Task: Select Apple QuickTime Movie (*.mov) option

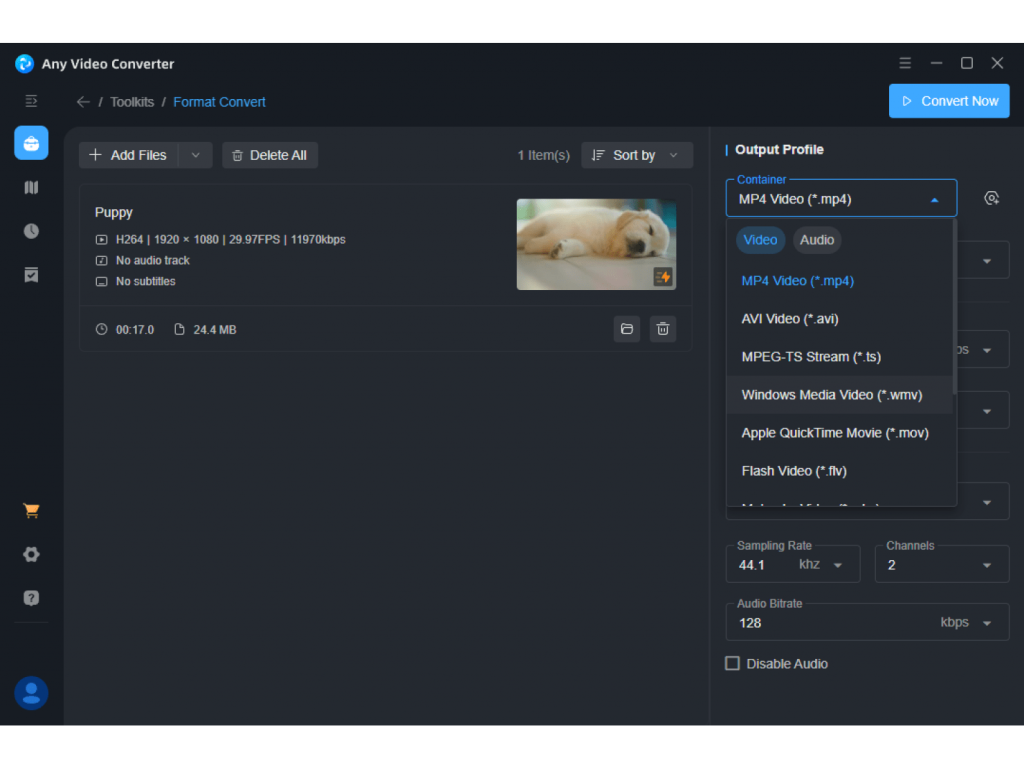Action: click(839, 432)
